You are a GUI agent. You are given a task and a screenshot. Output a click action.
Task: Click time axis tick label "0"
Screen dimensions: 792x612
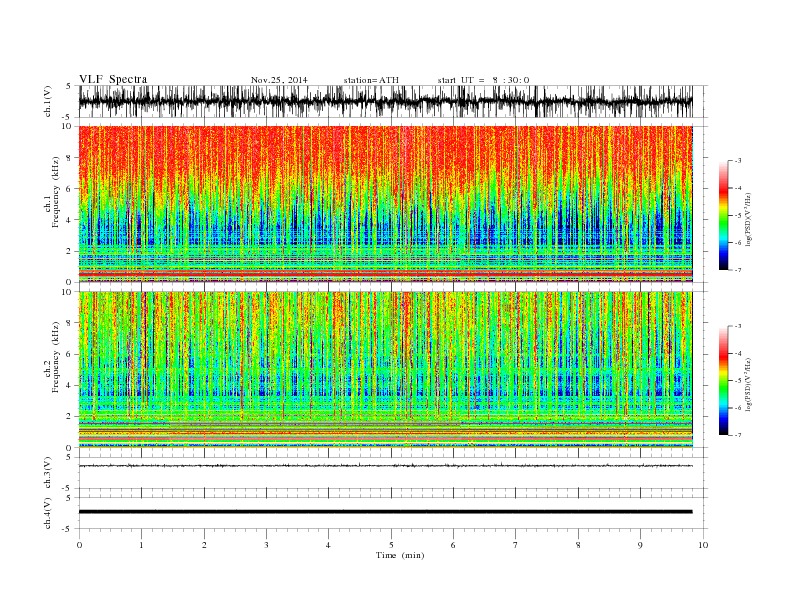point(79,545)
